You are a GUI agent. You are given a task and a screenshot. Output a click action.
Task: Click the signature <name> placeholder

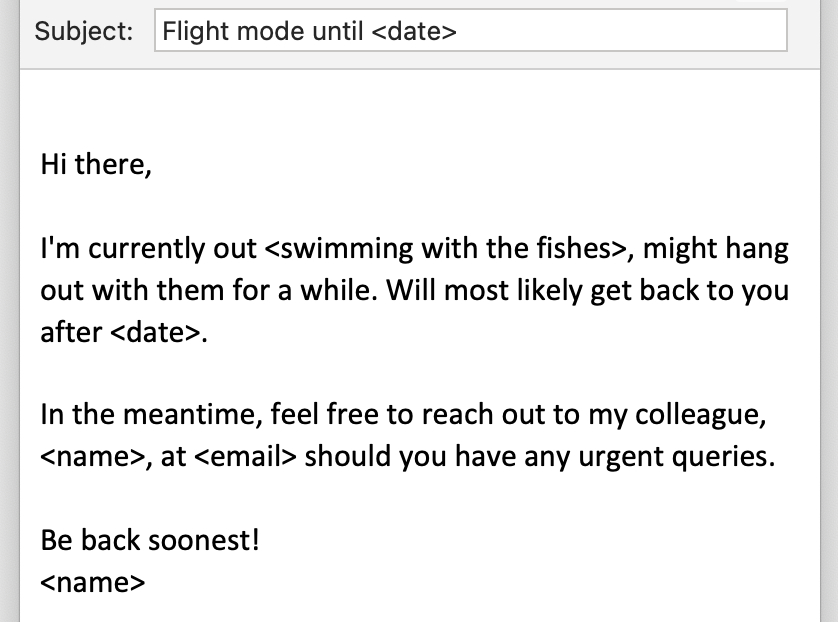92,582
